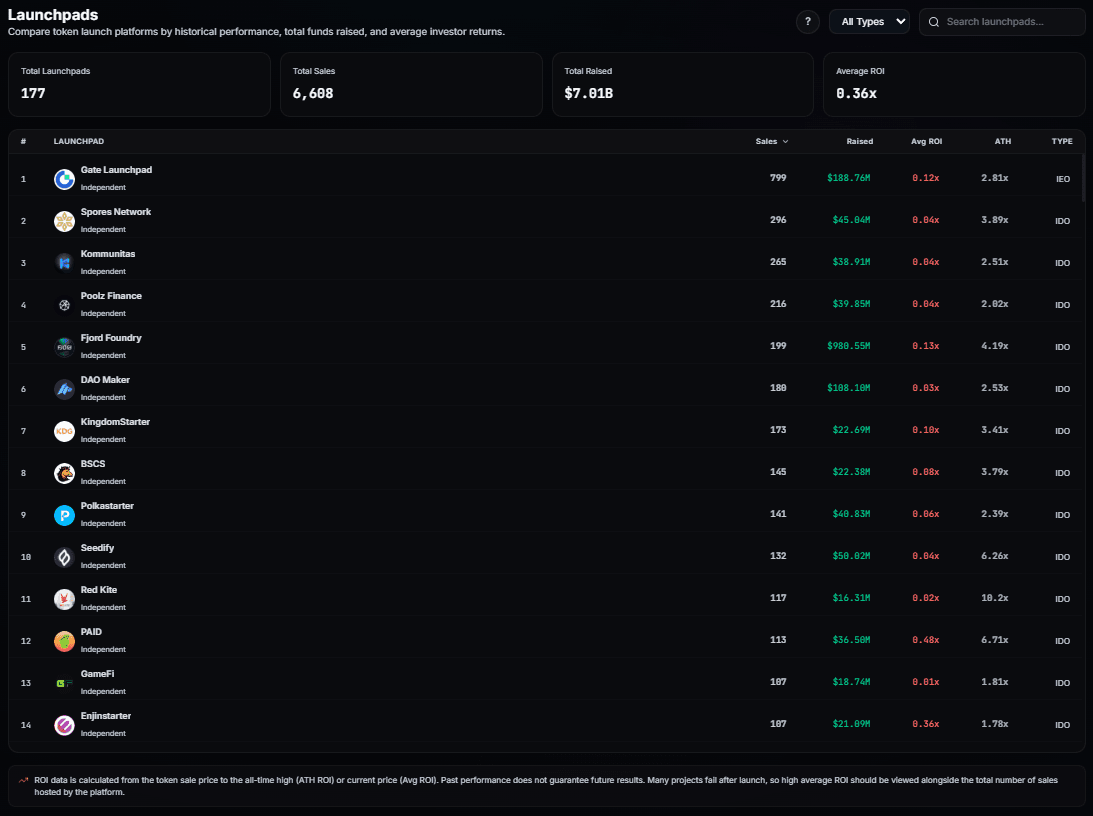Click the Total Raised $7.01B card
This screenshot has height=816, width=1093.
[x=682, y=84]
